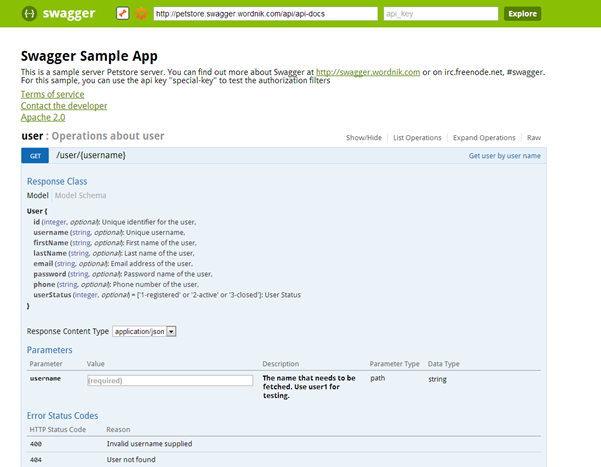Toggle Show/Hide for user operations
This screenshot has width=601, height=467.
click(364, 138)
